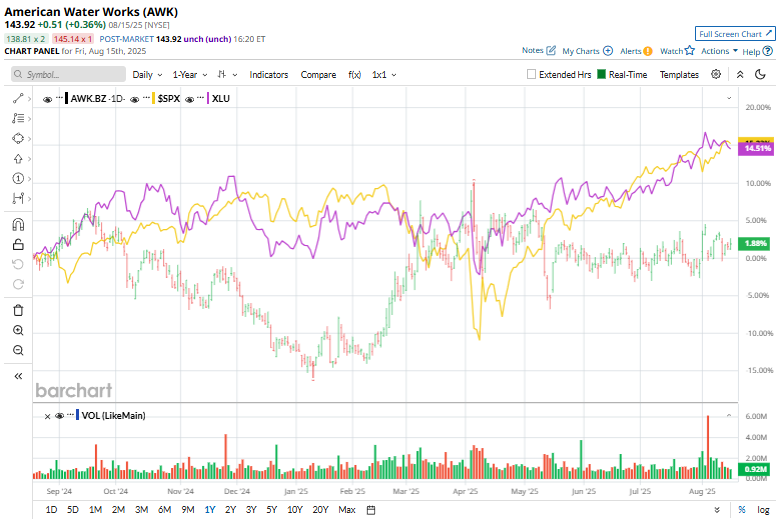Image resolution: width=777 pixels, height=526 pixels.
Task: Select the arrow marker tool
Action: click(18, 159)
